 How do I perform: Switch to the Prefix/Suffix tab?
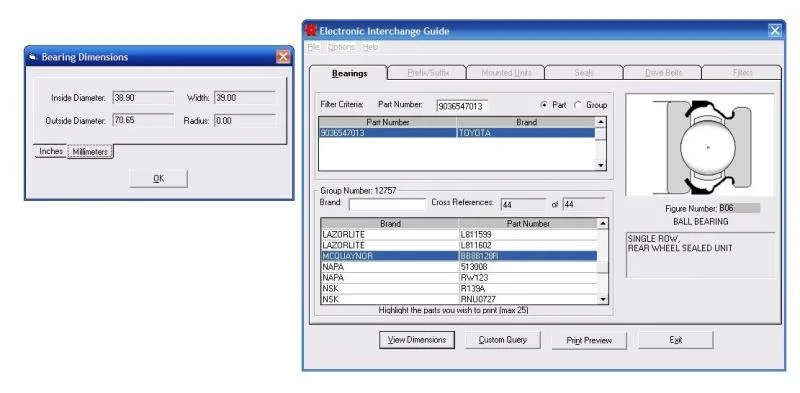click(428, 72)
